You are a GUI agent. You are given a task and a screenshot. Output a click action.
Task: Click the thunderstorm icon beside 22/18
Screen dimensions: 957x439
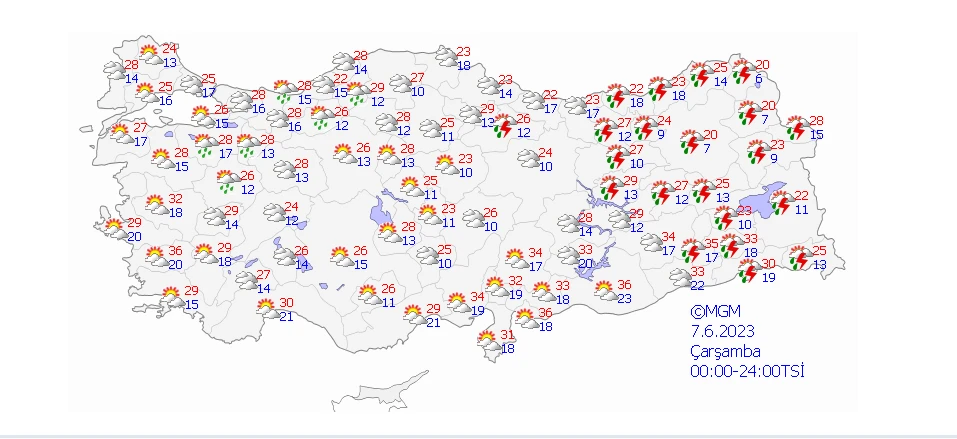point(617,96)
